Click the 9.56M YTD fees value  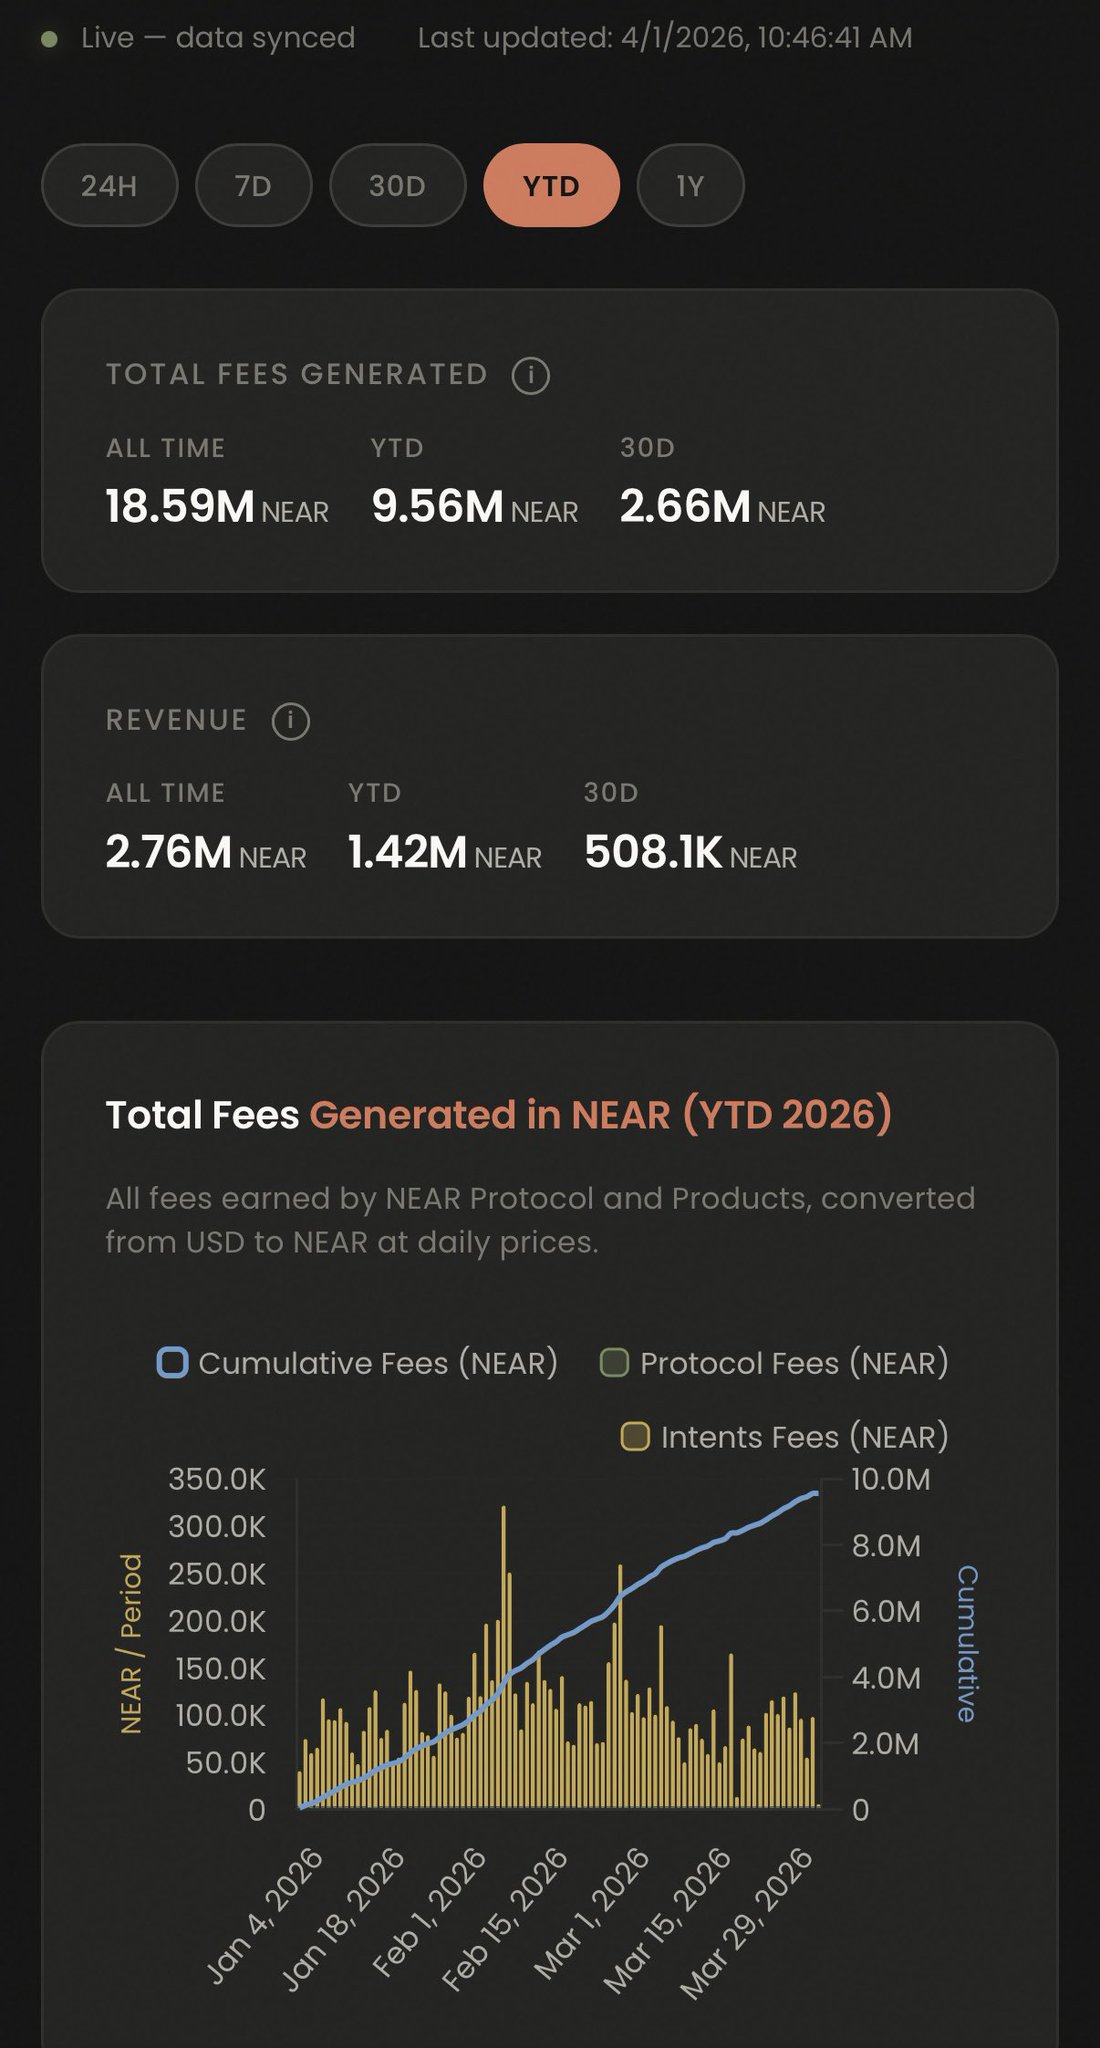[437, 507]
